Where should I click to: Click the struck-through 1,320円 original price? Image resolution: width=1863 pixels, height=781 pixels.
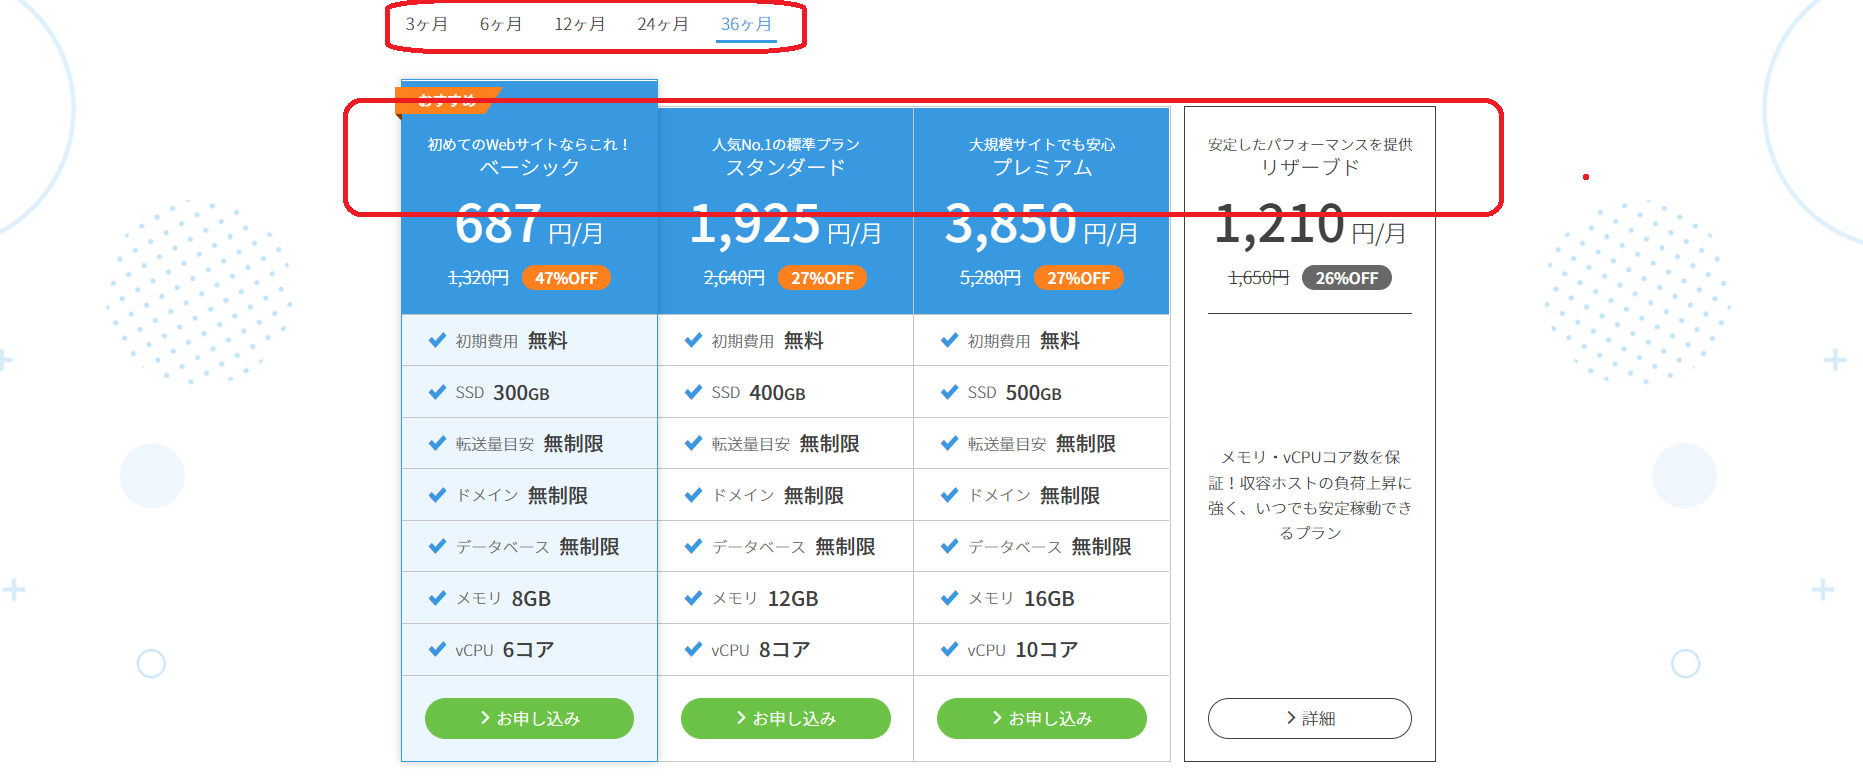[x=478, y=278]
